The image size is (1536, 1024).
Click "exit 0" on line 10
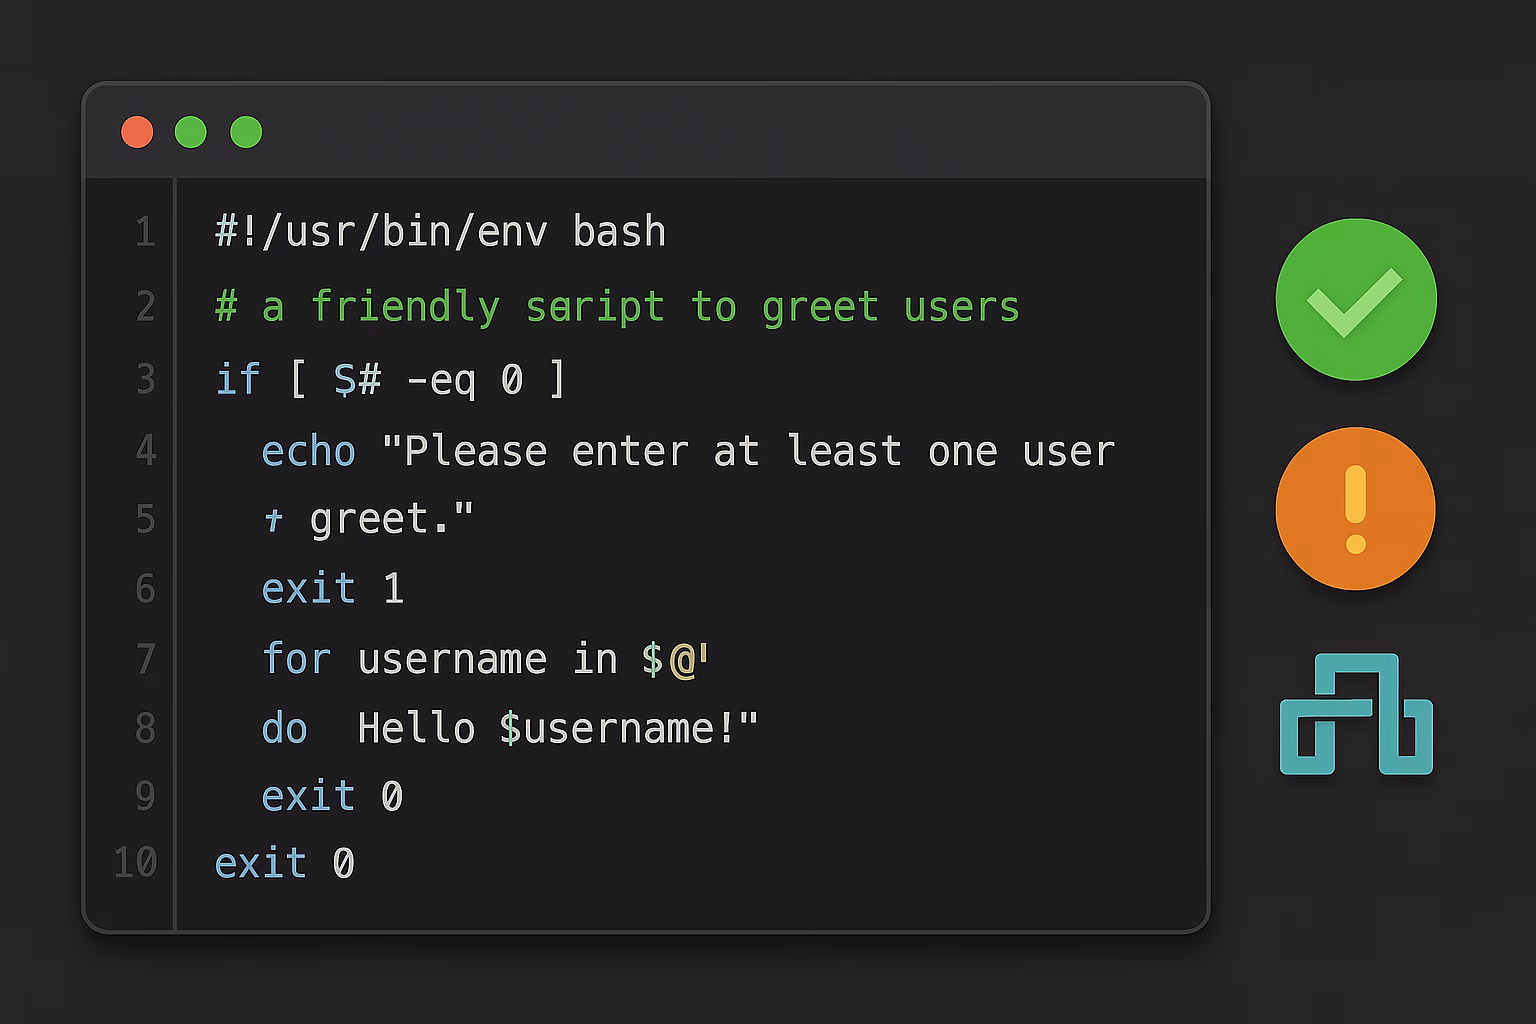tap(284, 863)
